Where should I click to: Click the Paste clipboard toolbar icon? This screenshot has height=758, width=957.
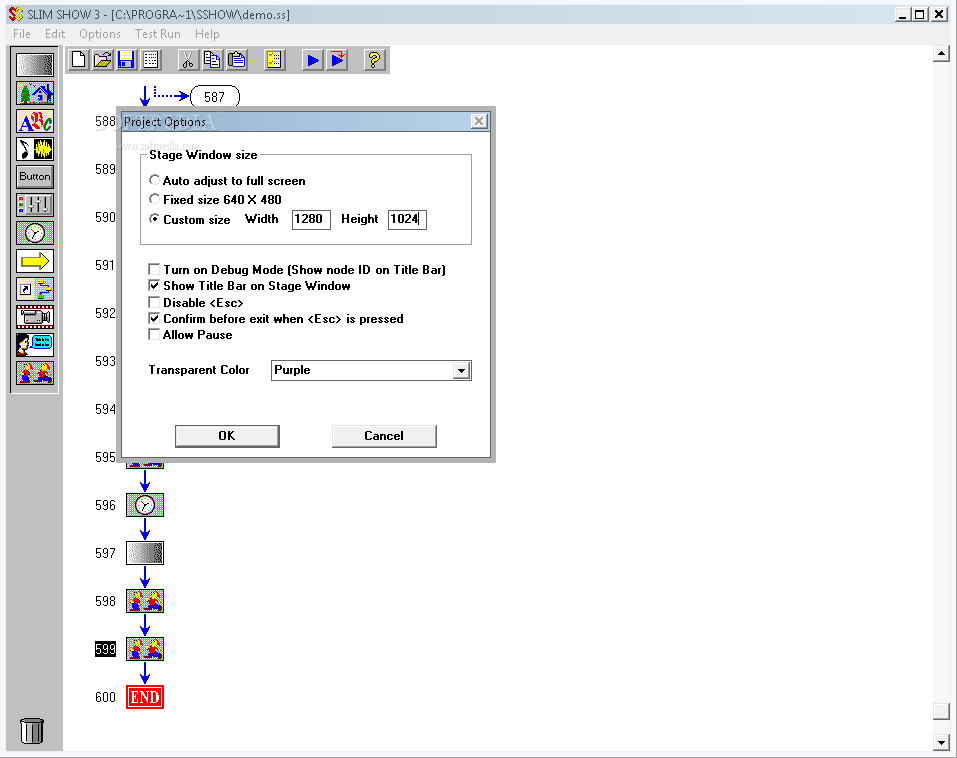click(x=237, y=60)
